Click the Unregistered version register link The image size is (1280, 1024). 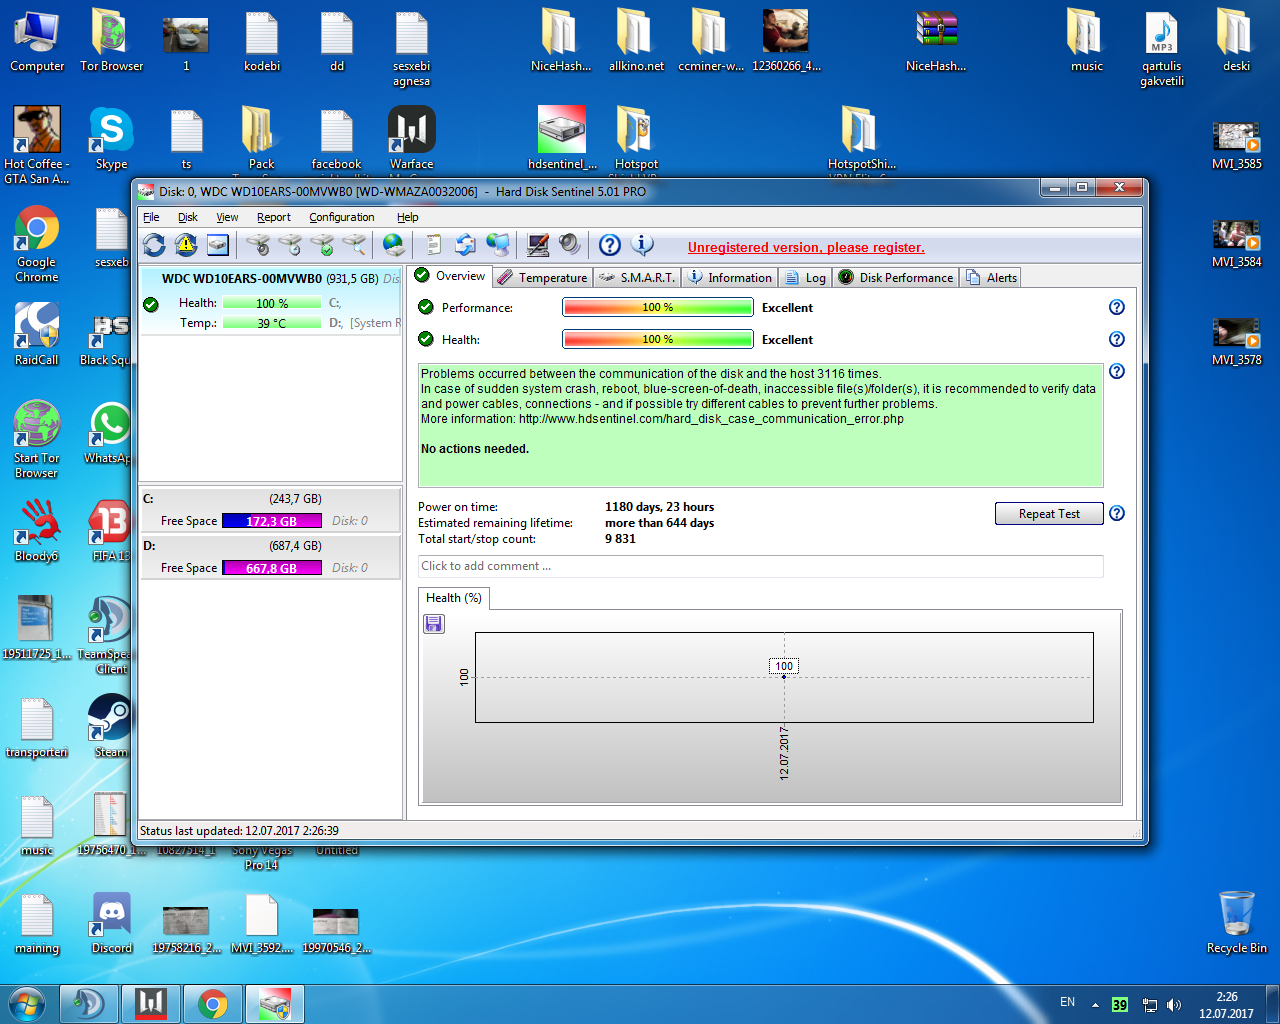click(806, 248)
